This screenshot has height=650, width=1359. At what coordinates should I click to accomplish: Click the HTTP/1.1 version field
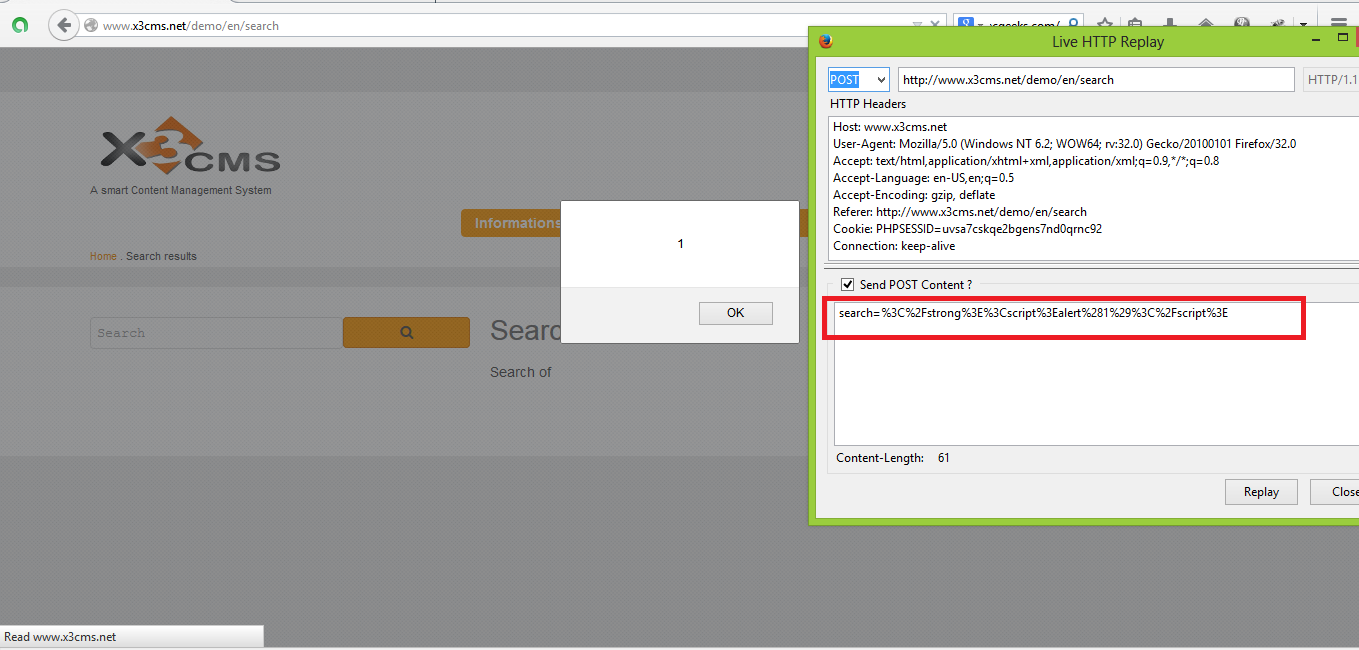tap(1332, 80)
